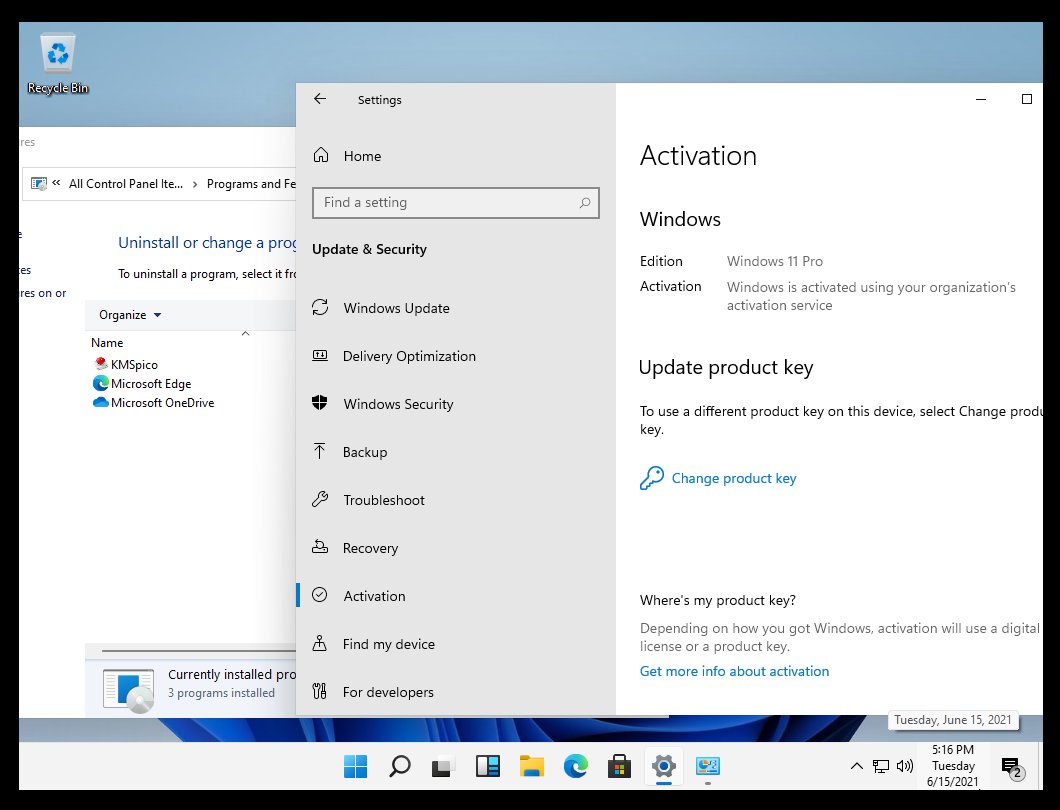Image resolution: width=1060 pixels, height=810 pixels.
Task: Click the Troubleshoot wrench icon
Action: pyautogui.click(x=320, y=500)
